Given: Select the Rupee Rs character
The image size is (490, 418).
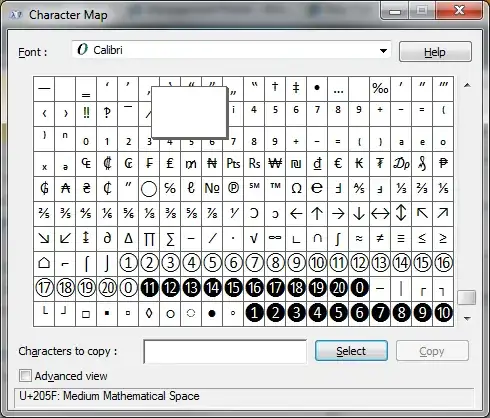Looking at the screenshot, I should click(254, 164).
